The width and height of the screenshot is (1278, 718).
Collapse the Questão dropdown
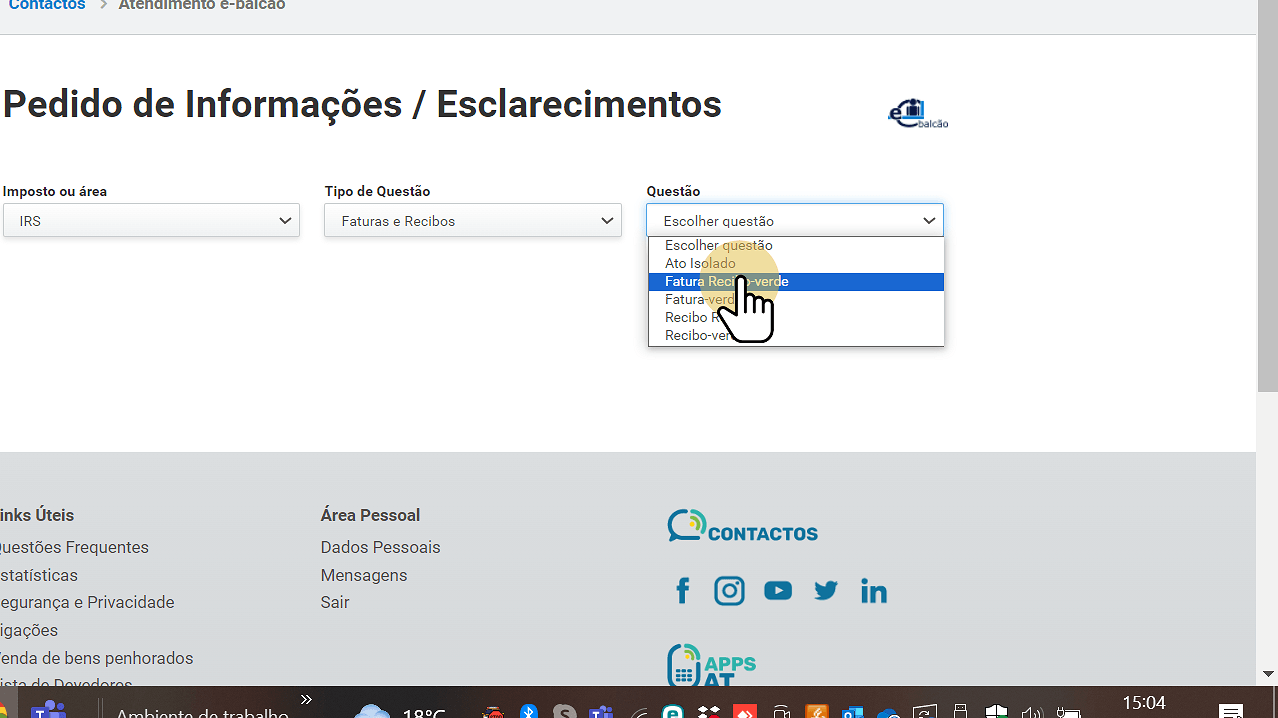(x=795, y=221)
